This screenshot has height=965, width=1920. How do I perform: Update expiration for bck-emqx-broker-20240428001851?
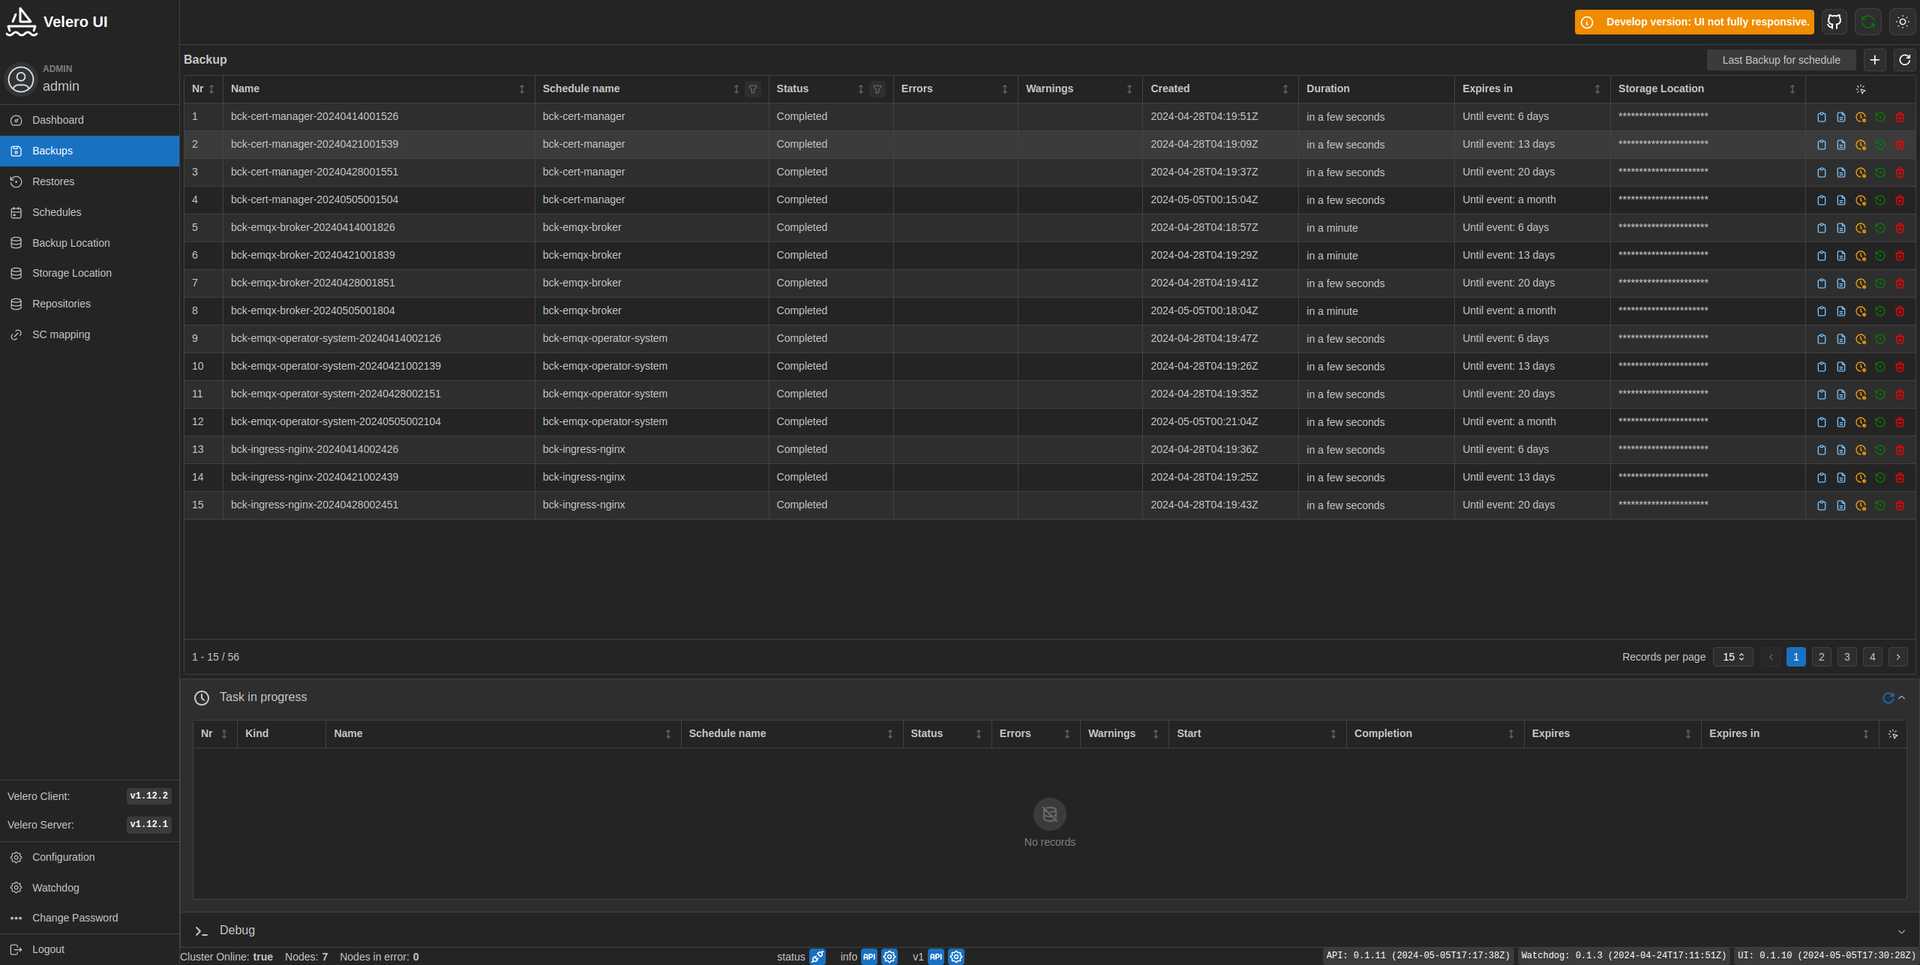(1861, 284)
